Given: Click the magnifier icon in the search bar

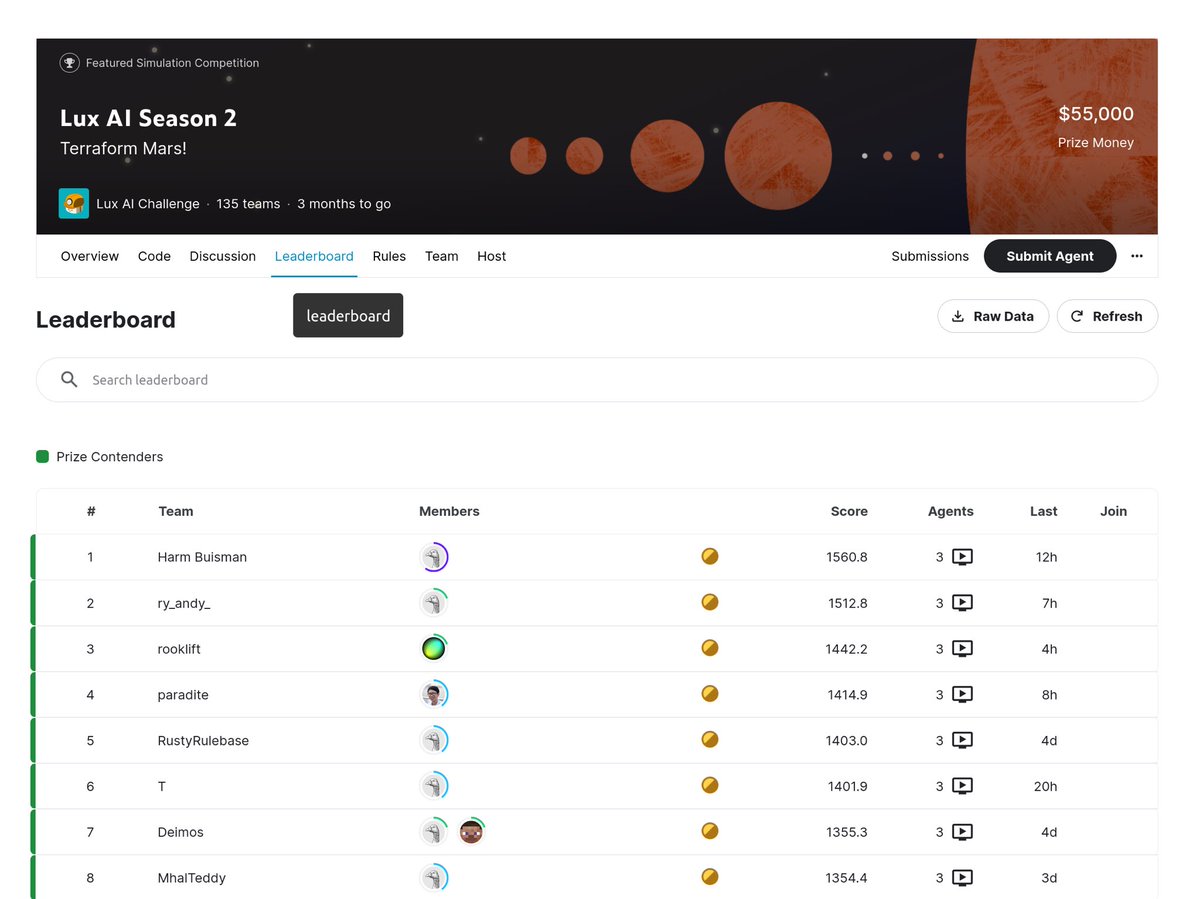Looking at the screenshot, I should tap(69, 380).
